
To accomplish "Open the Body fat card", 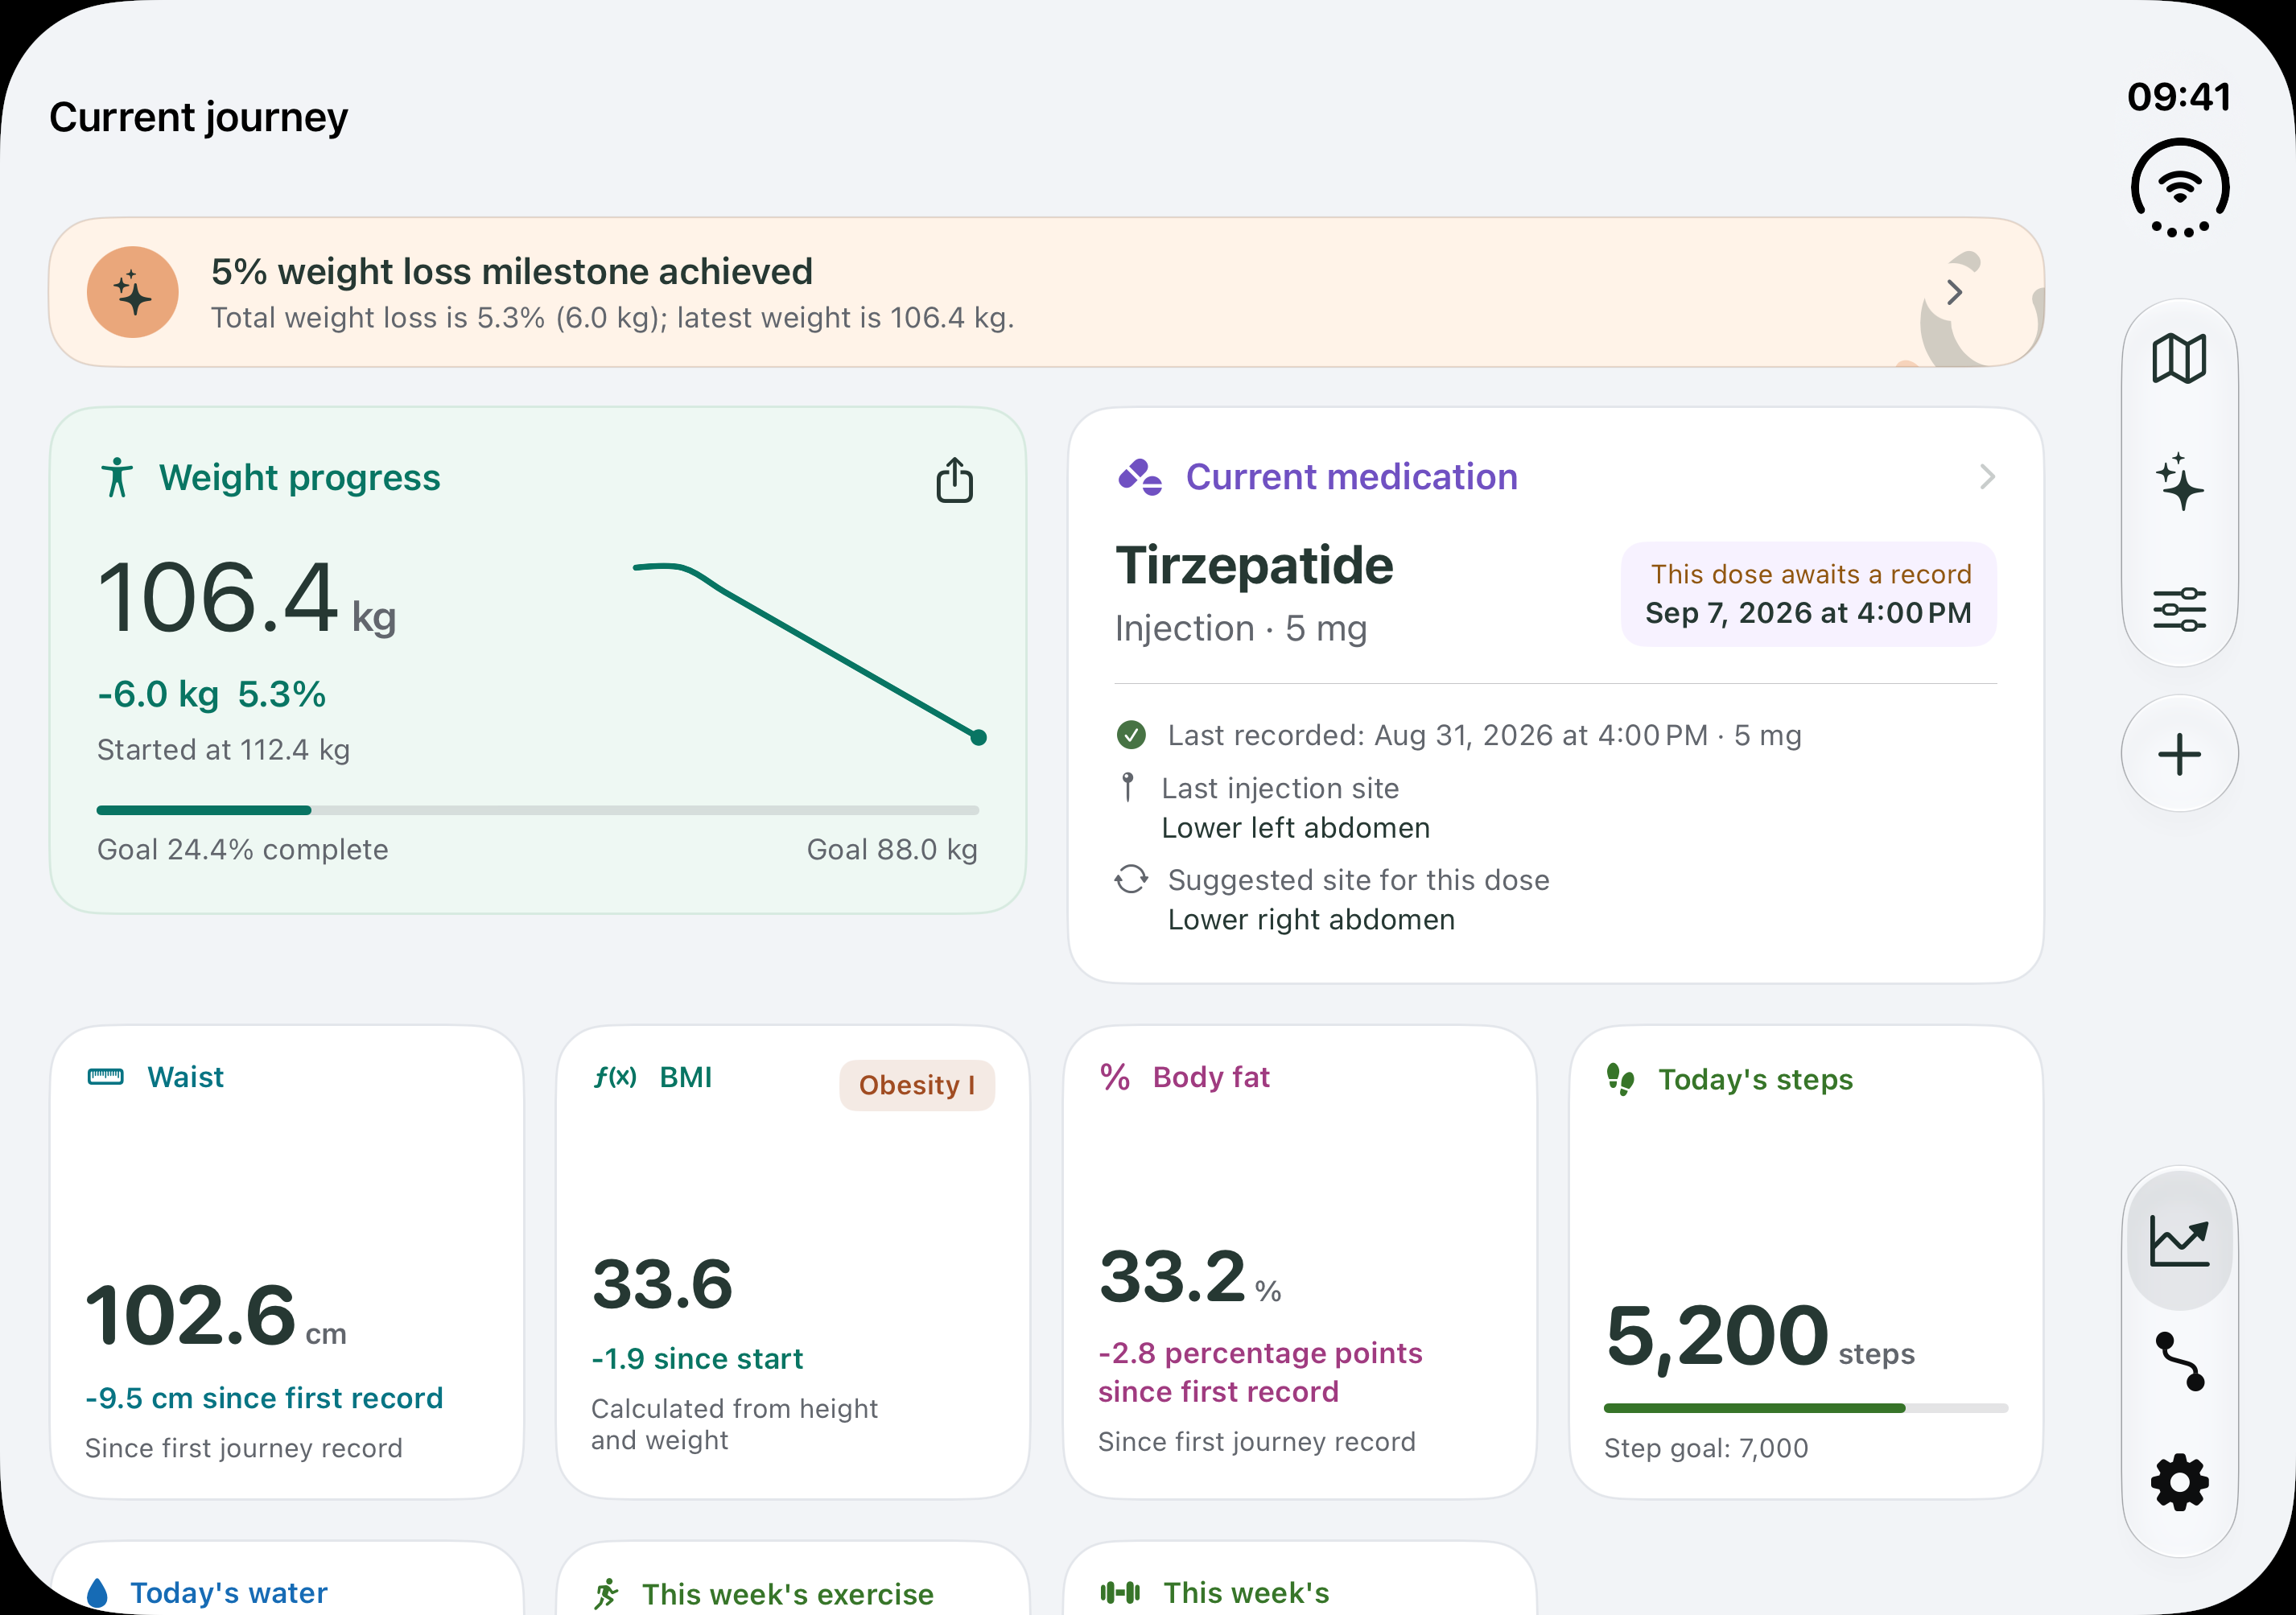I will click(x=1299, y=1262).
